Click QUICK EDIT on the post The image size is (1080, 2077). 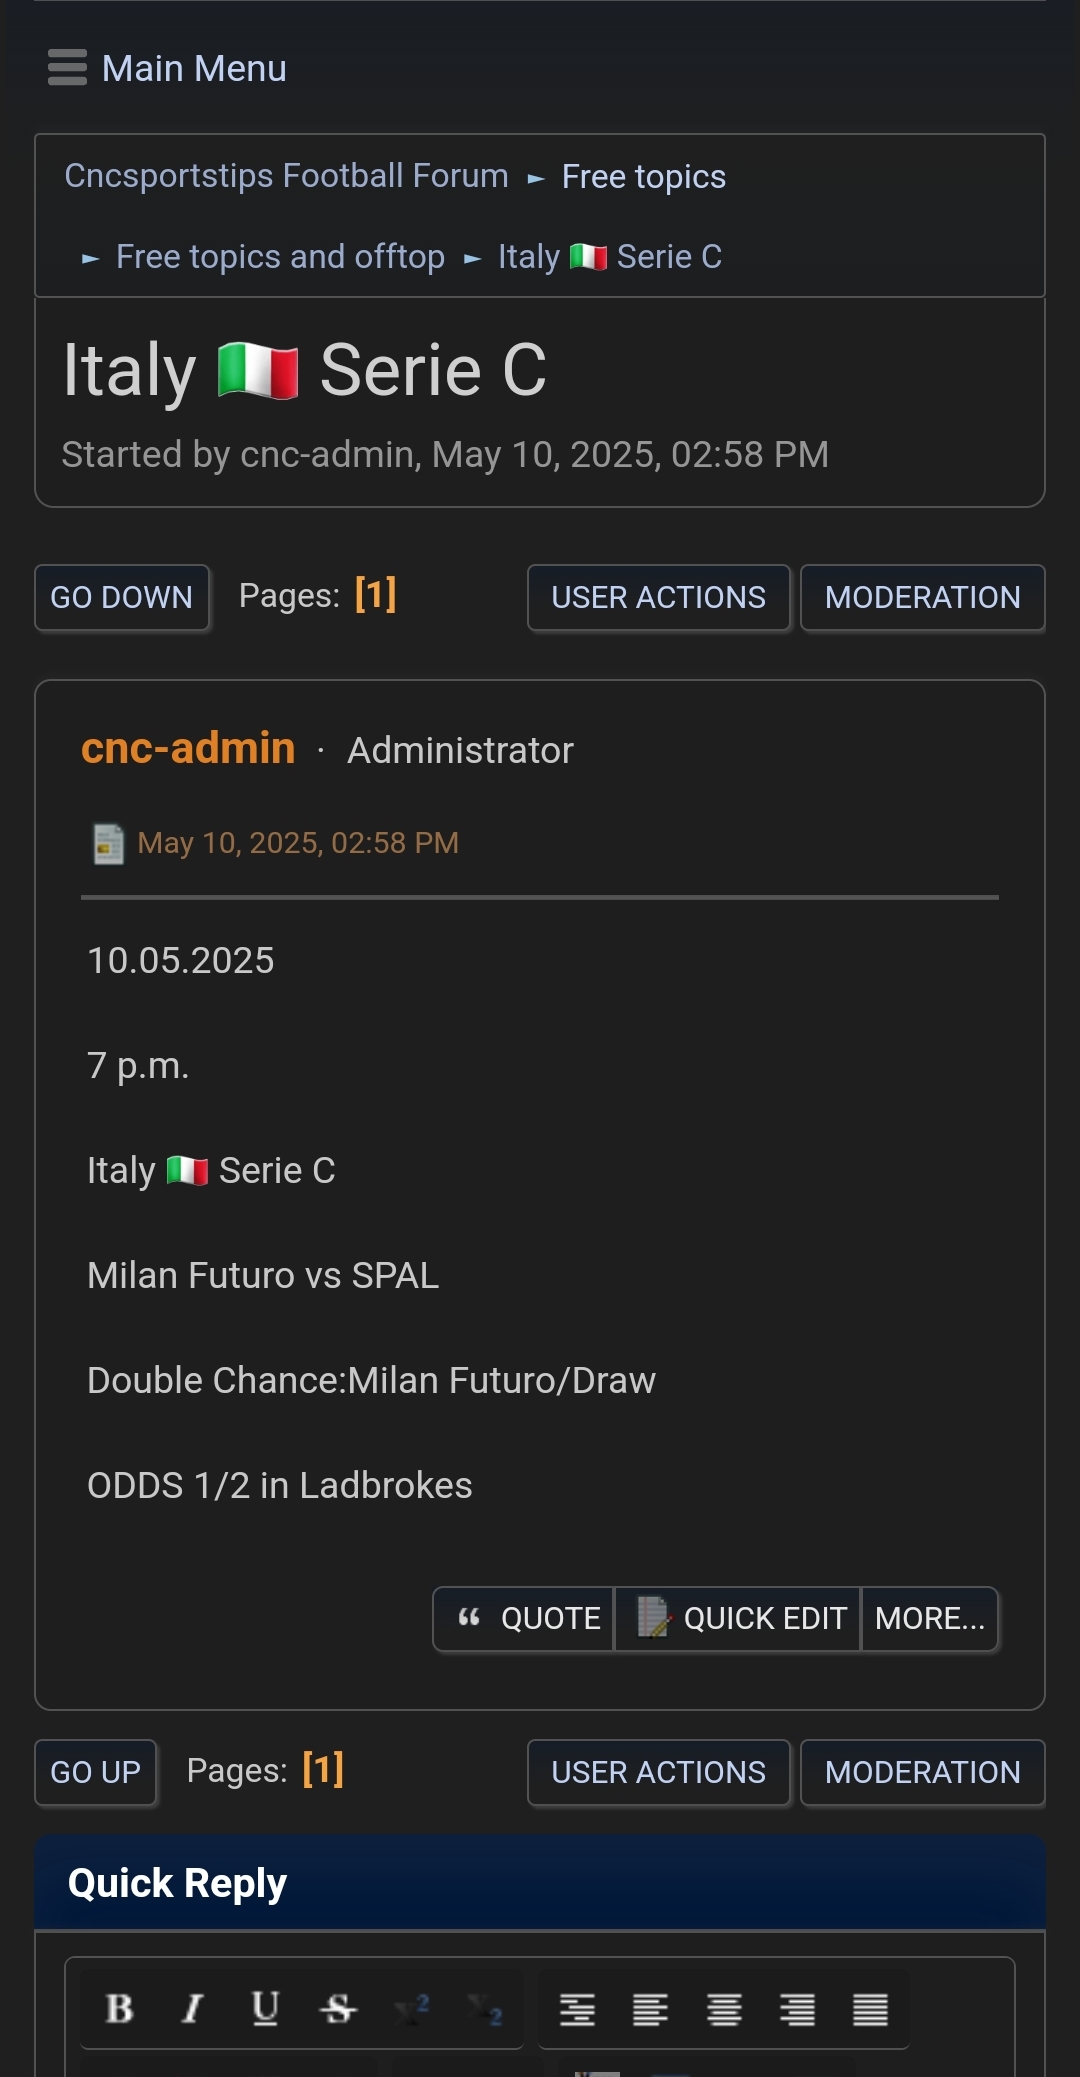[738, 1618]
